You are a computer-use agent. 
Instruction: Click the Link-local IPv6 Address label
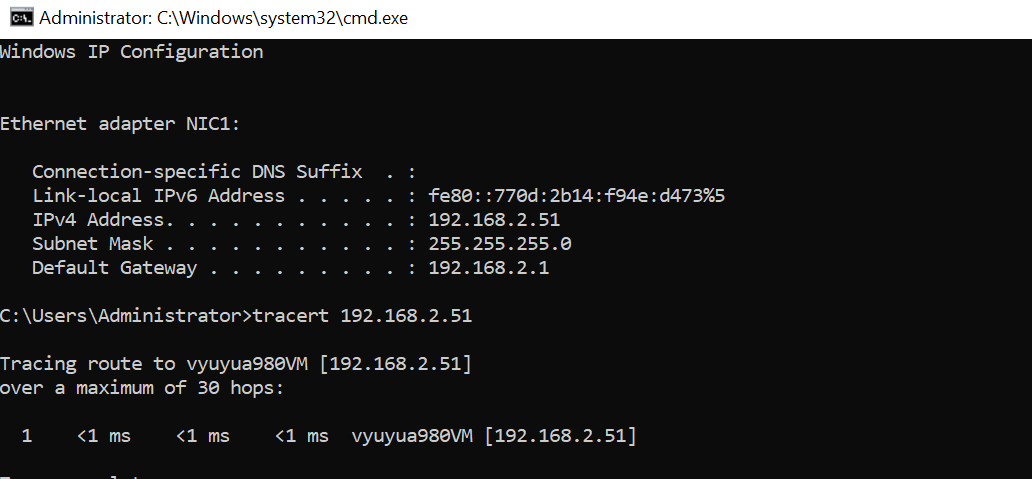tap(159, 196)
